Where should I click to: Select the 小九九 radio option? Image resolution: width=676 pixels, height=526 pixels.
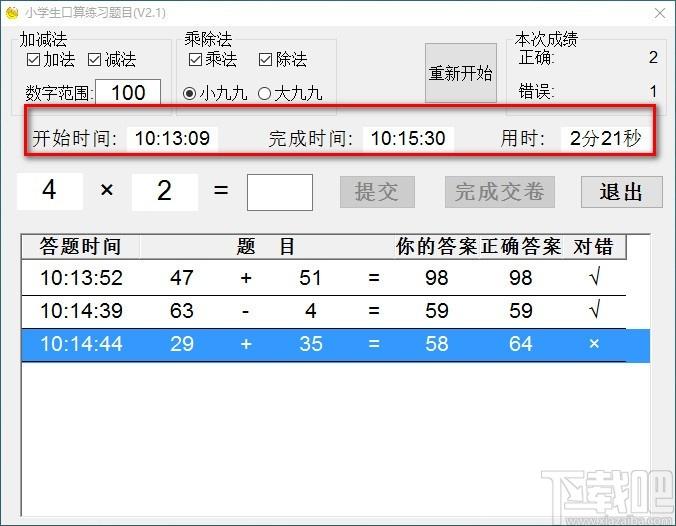tap(215, 94)
